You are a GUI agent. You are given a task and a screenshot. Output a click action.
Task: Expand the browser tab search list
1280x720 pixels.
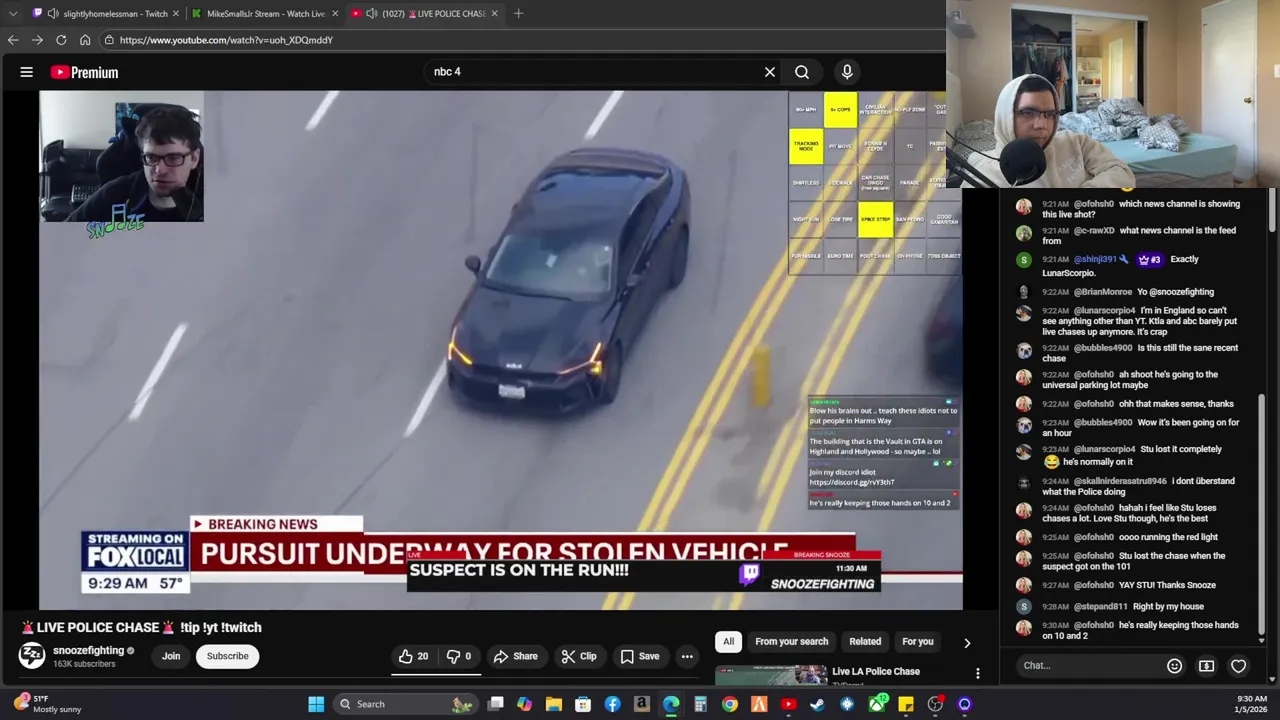click(12, 13)
